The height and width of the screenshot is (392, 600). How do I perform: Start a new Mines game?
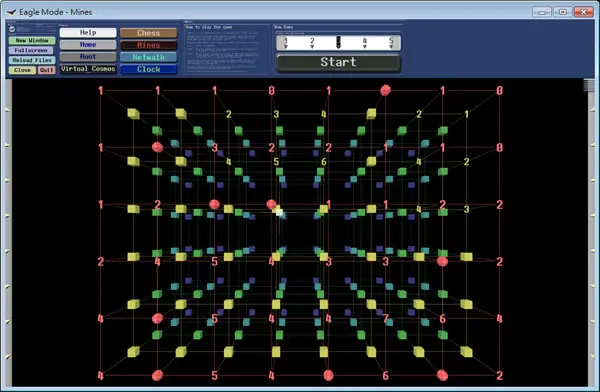(x=339, y=62)
